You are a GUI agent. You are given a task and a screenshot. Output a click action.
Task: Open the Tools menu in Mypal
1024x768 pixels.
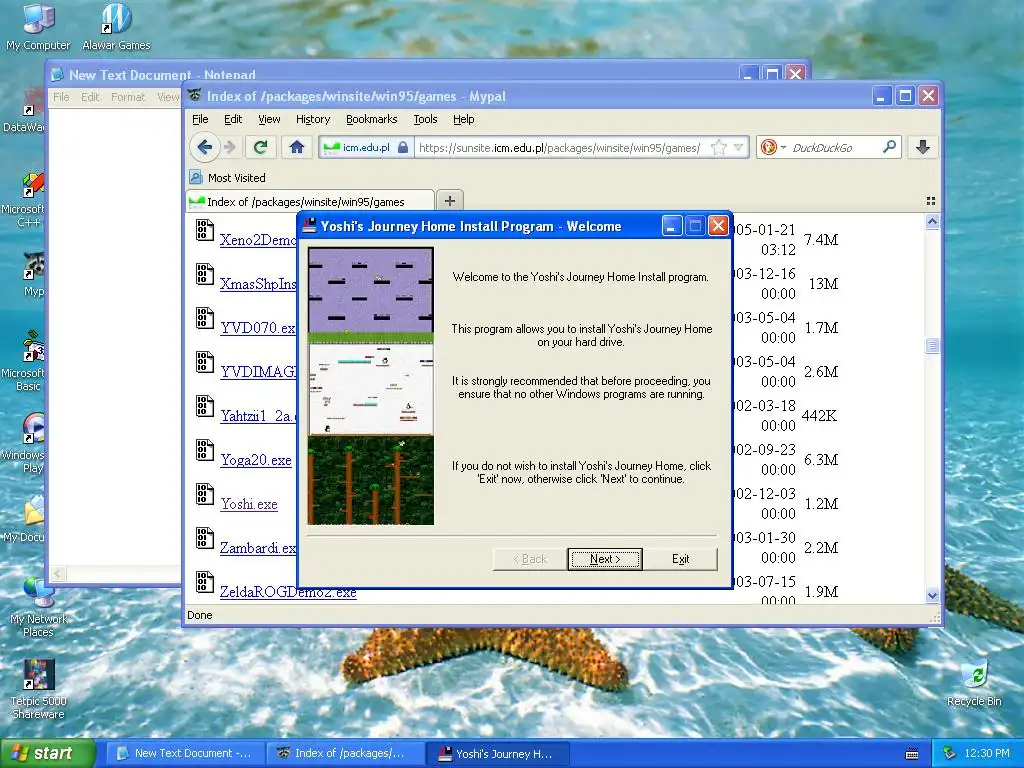pos(425,119)
